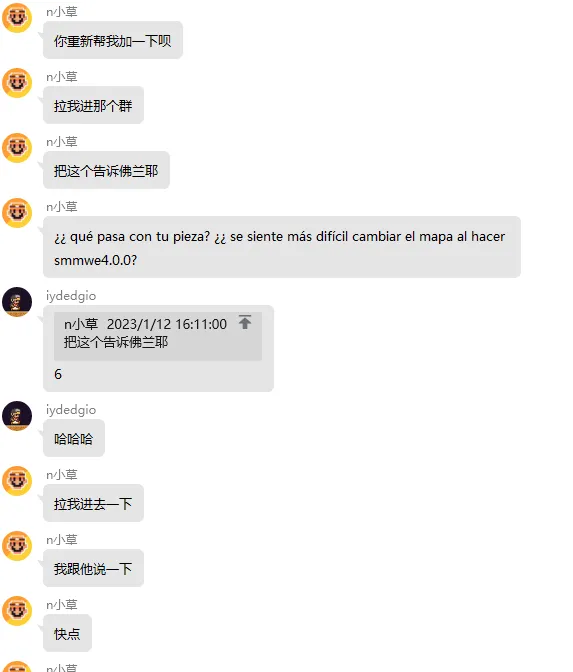Open avatar beside '快点' message
The height and width of the screenshot is (672, 573).
pyautogui.click(x=17, y=611)
